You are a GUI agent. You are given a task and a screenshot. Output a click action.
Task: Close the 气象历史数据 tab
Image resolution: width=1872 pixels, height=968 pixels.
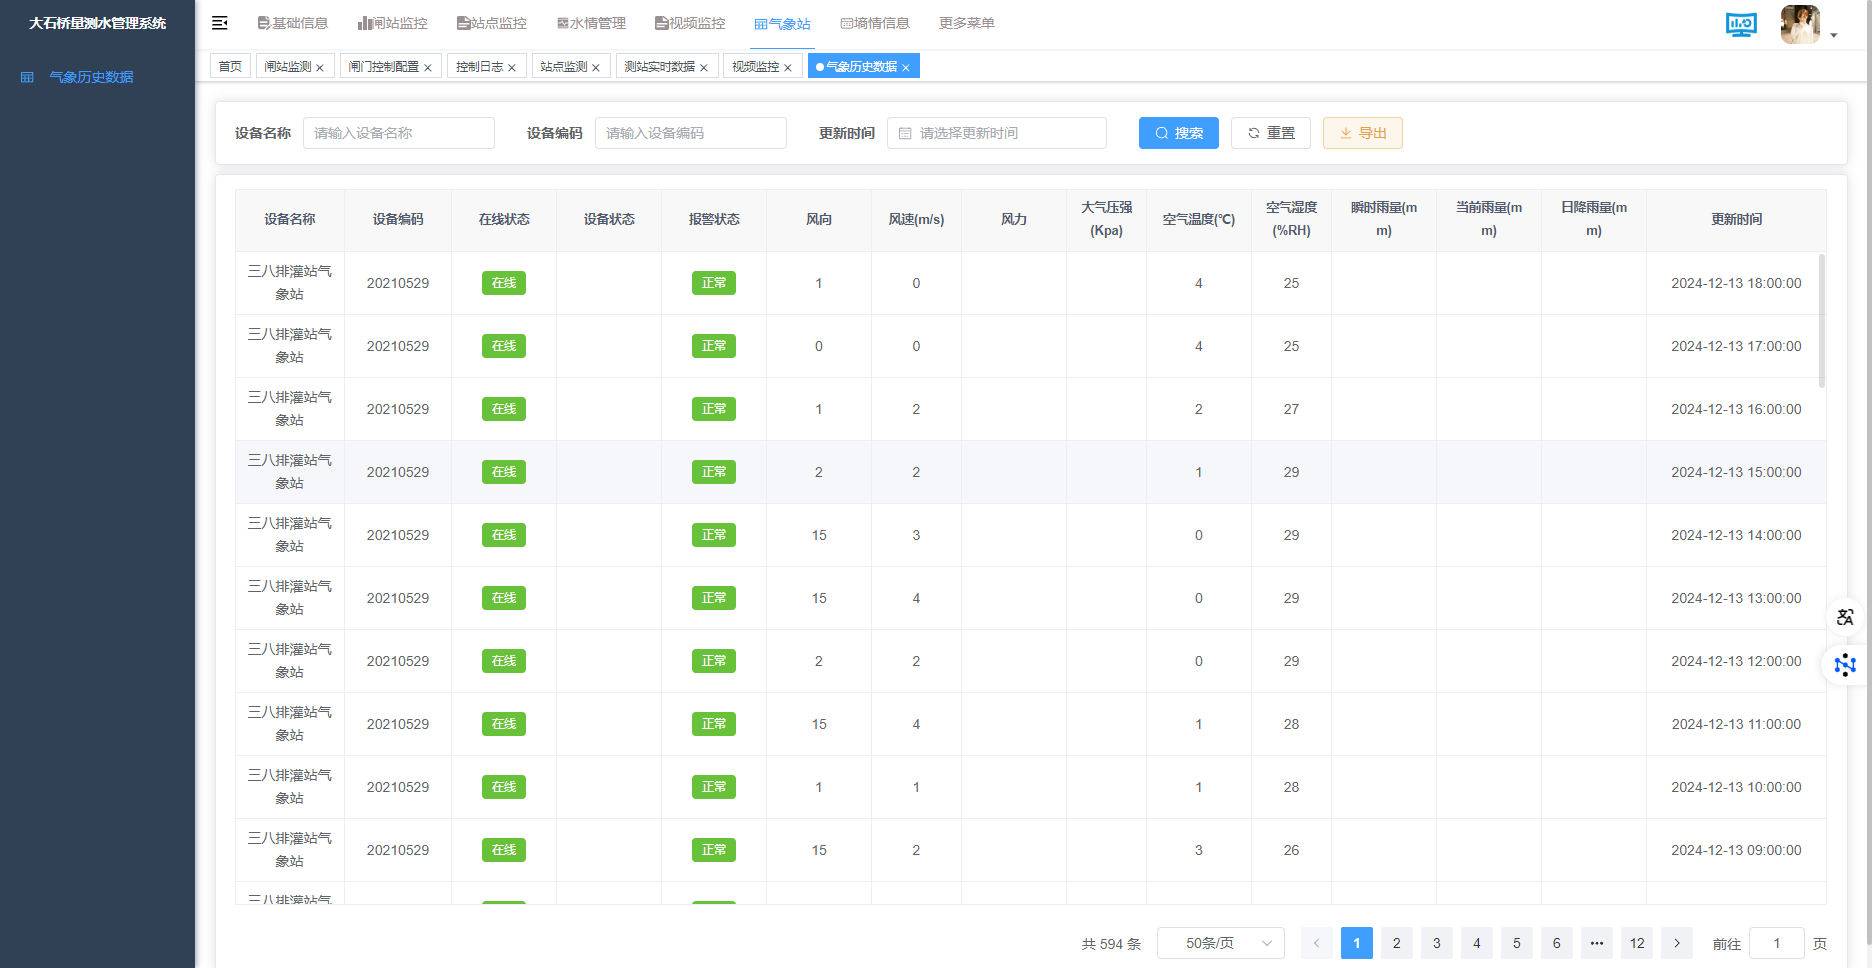[906, 68]
